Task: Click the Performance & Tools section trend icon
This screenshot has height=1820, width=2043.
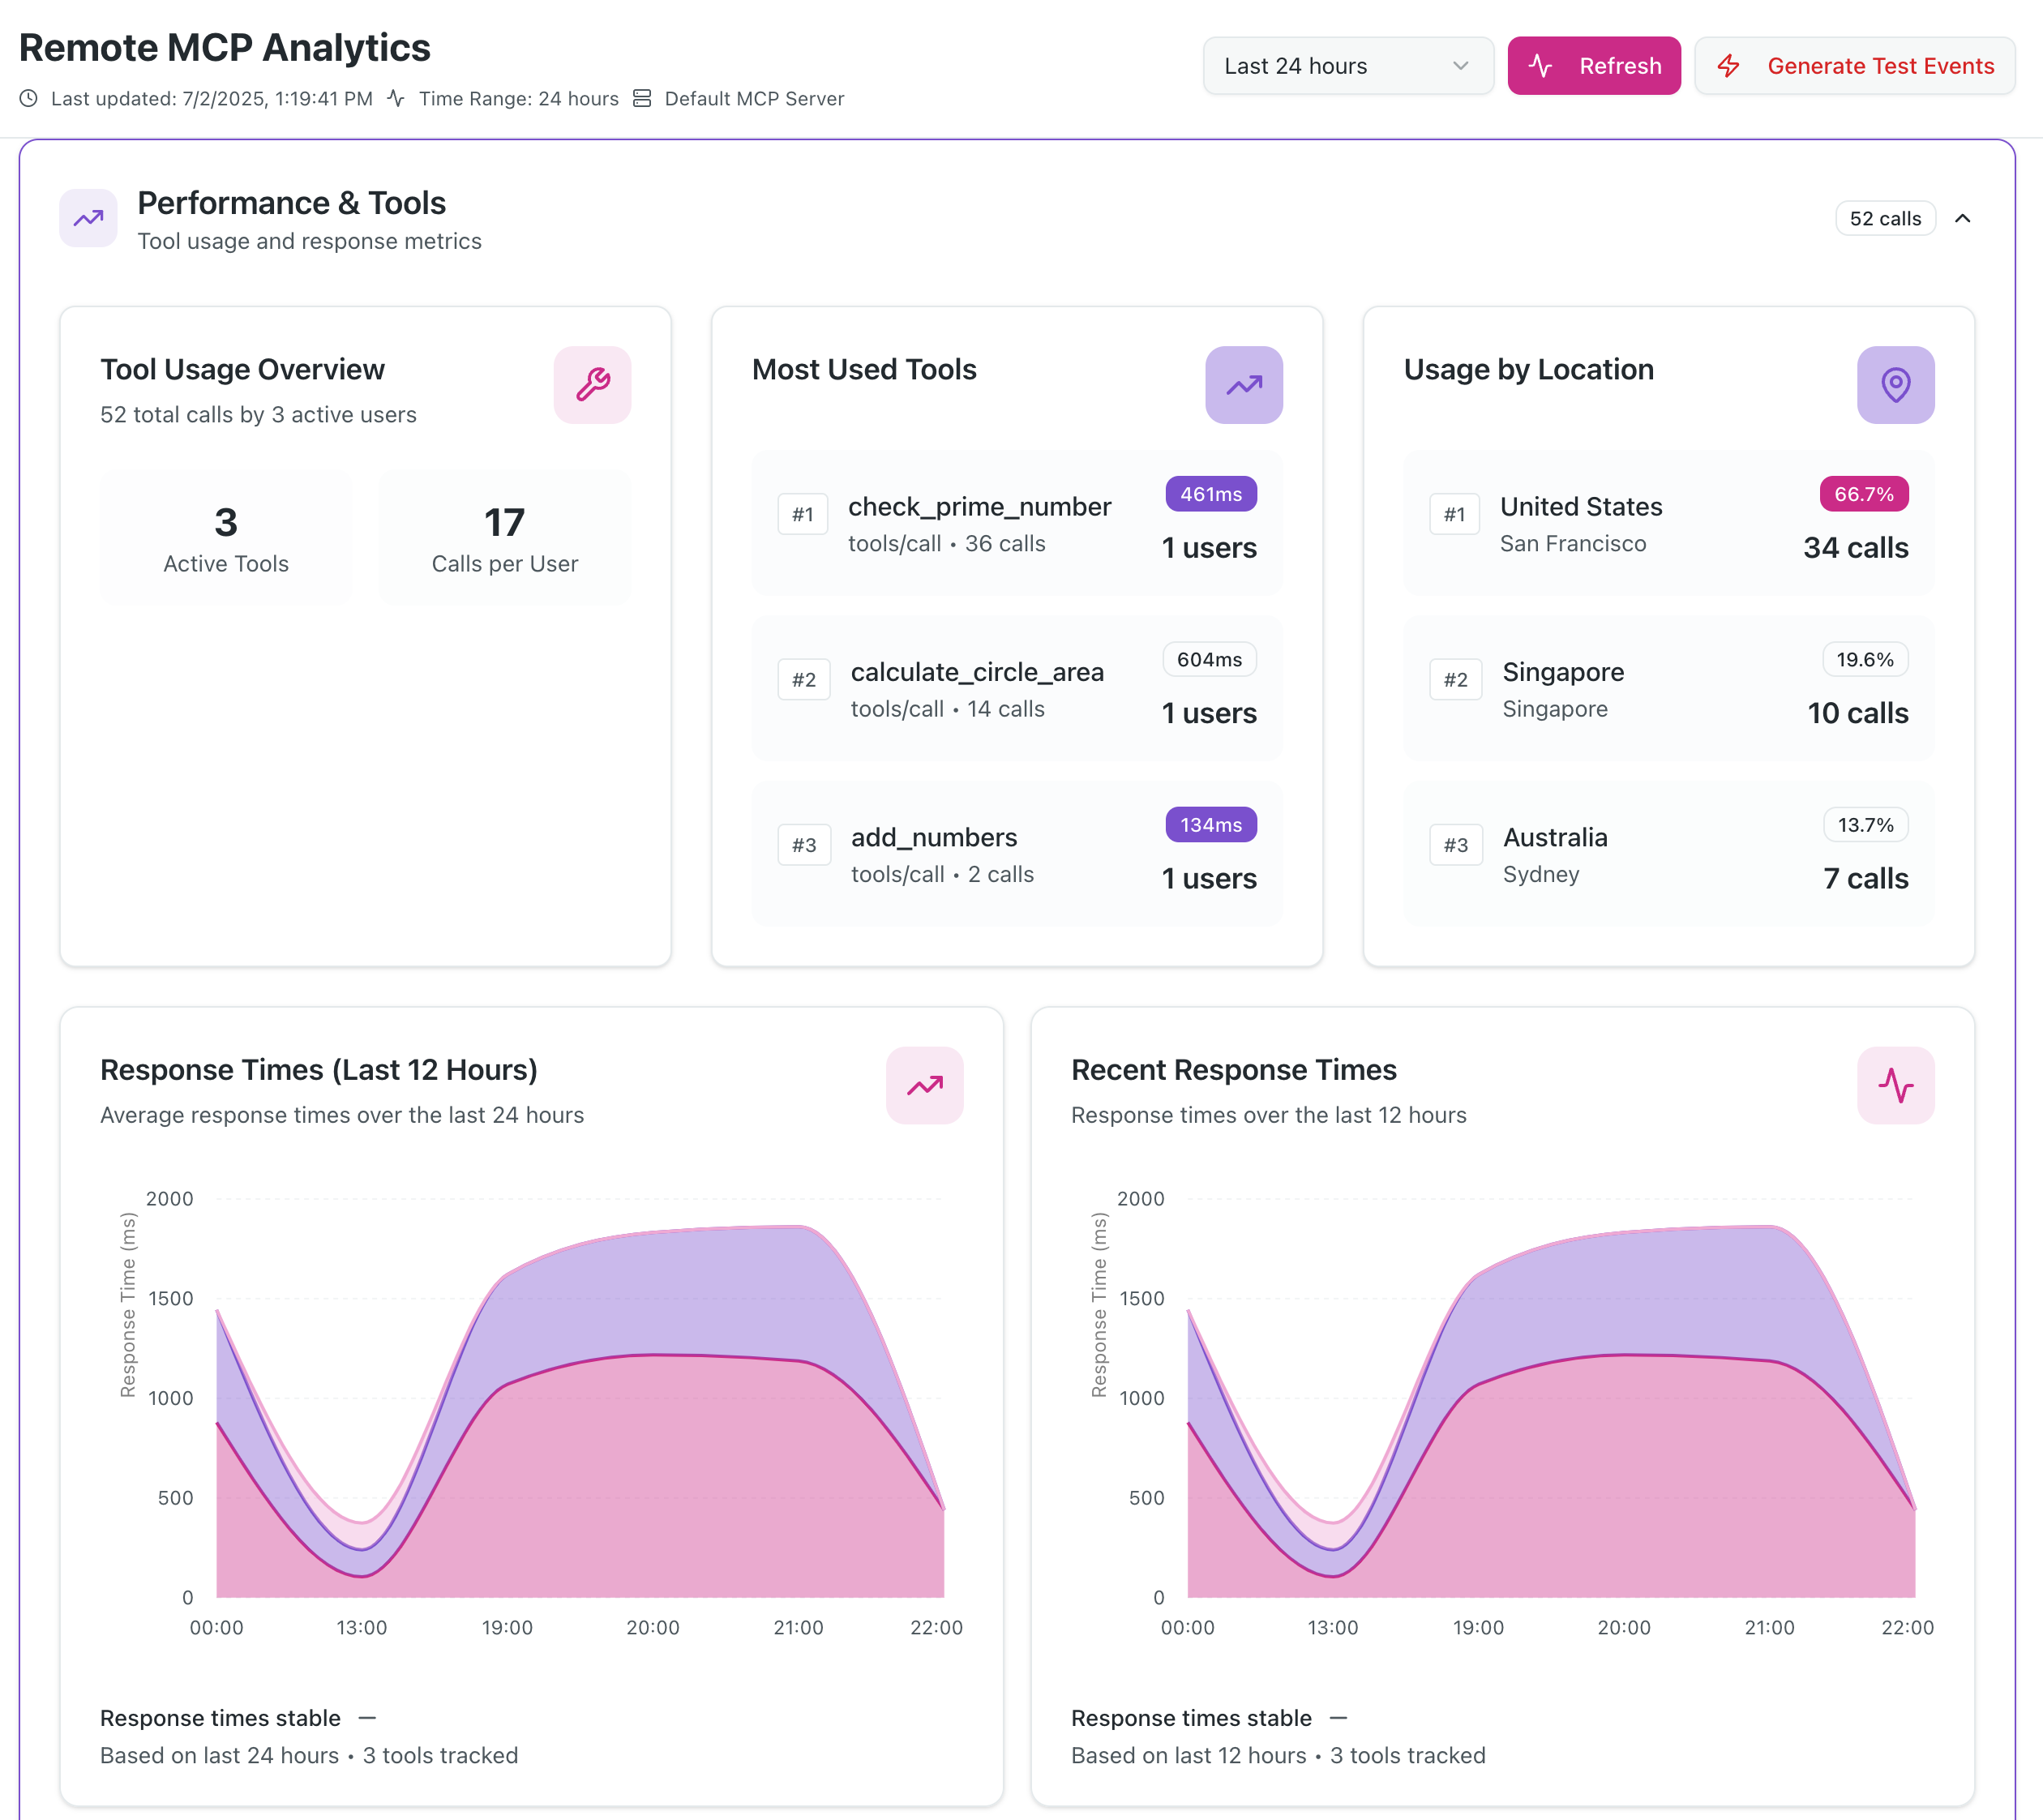Action: click(88, 218)
